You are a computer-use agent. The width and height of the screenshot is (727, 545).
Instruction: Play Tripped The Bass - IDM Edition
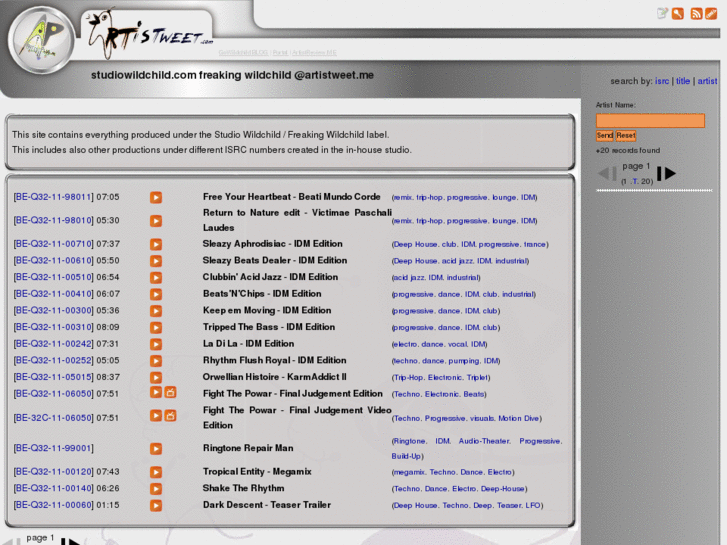(156, 328)
